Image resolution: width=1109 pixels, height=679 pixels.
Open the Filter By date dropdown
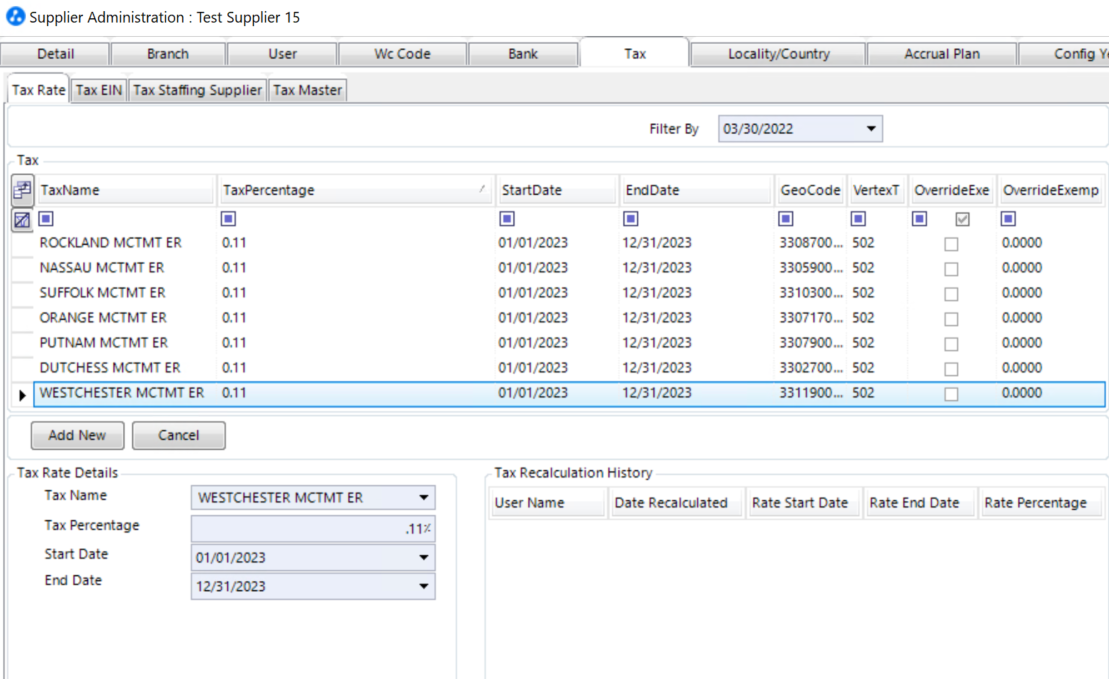tap(871, 129)
